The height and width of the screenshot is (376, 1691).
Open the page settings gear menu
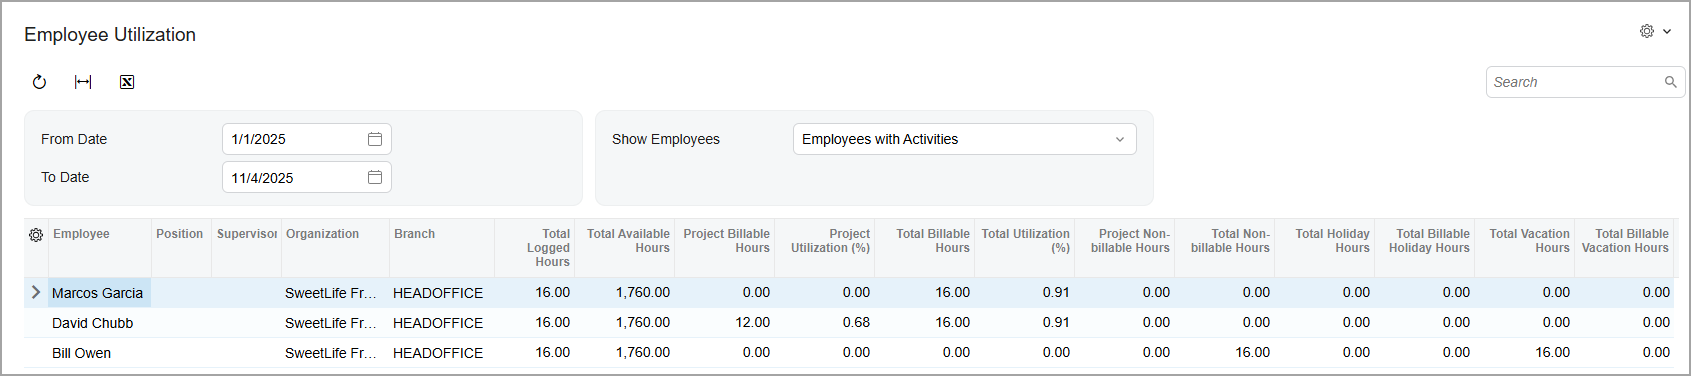coord(1647,31)
